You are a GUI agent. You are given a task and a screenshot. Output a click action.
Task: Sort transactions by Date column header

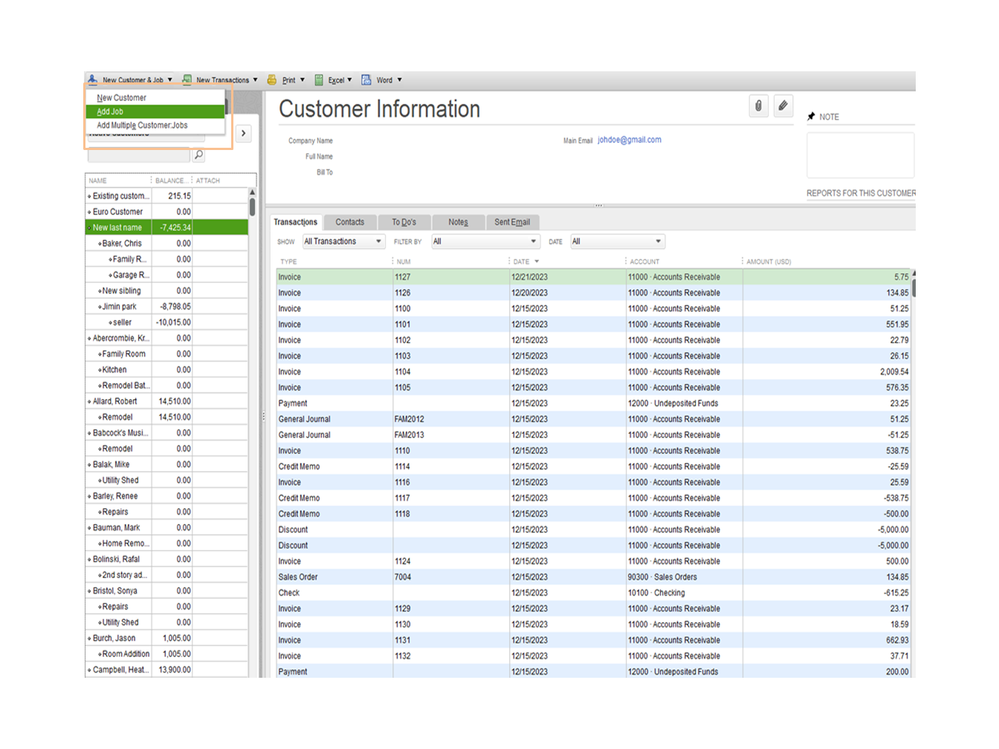[x=522, y=262]
